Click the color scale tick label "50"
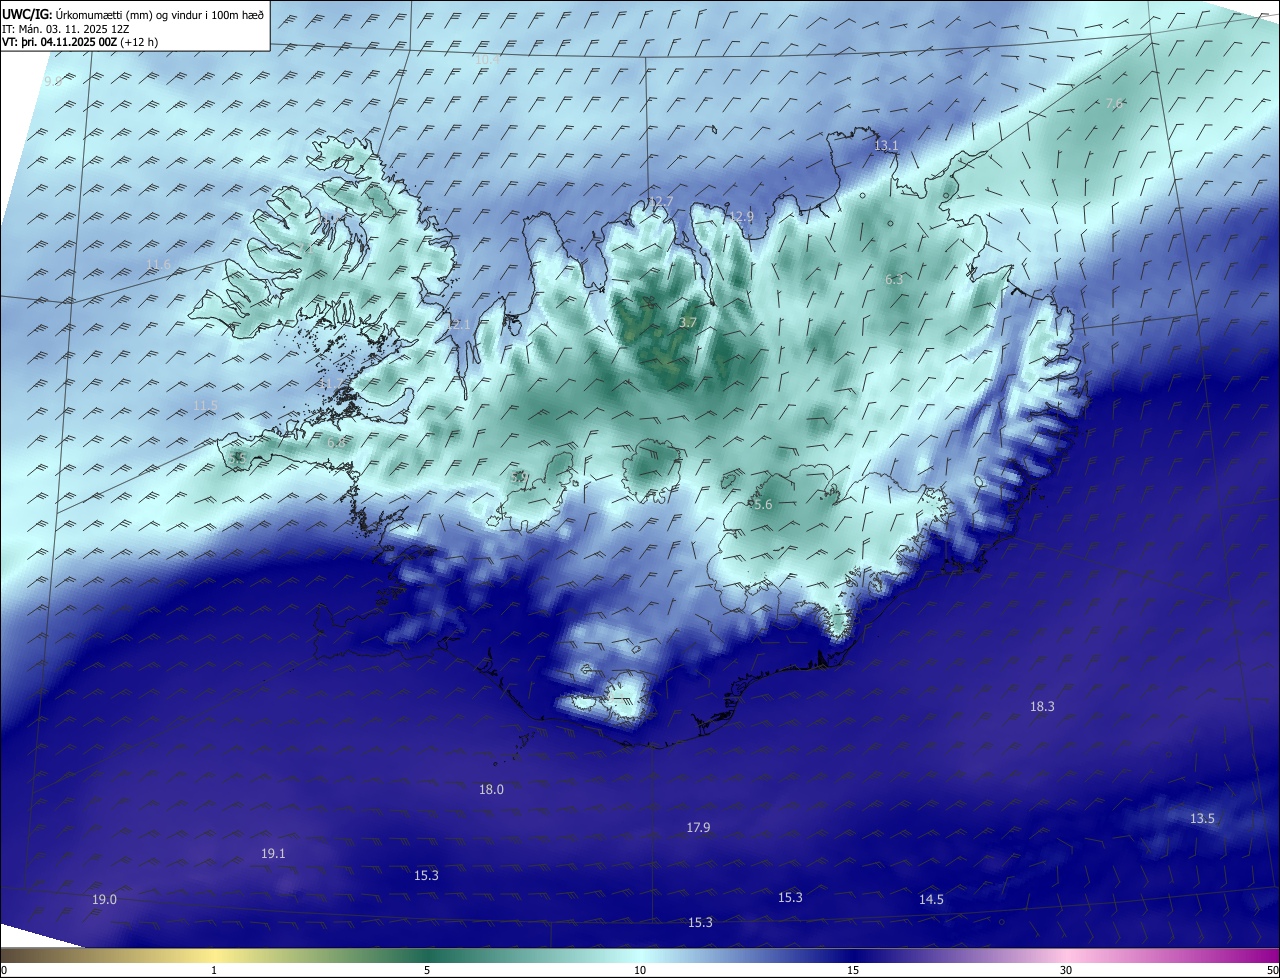The image size is (1280, 978). coord(1273,971)
